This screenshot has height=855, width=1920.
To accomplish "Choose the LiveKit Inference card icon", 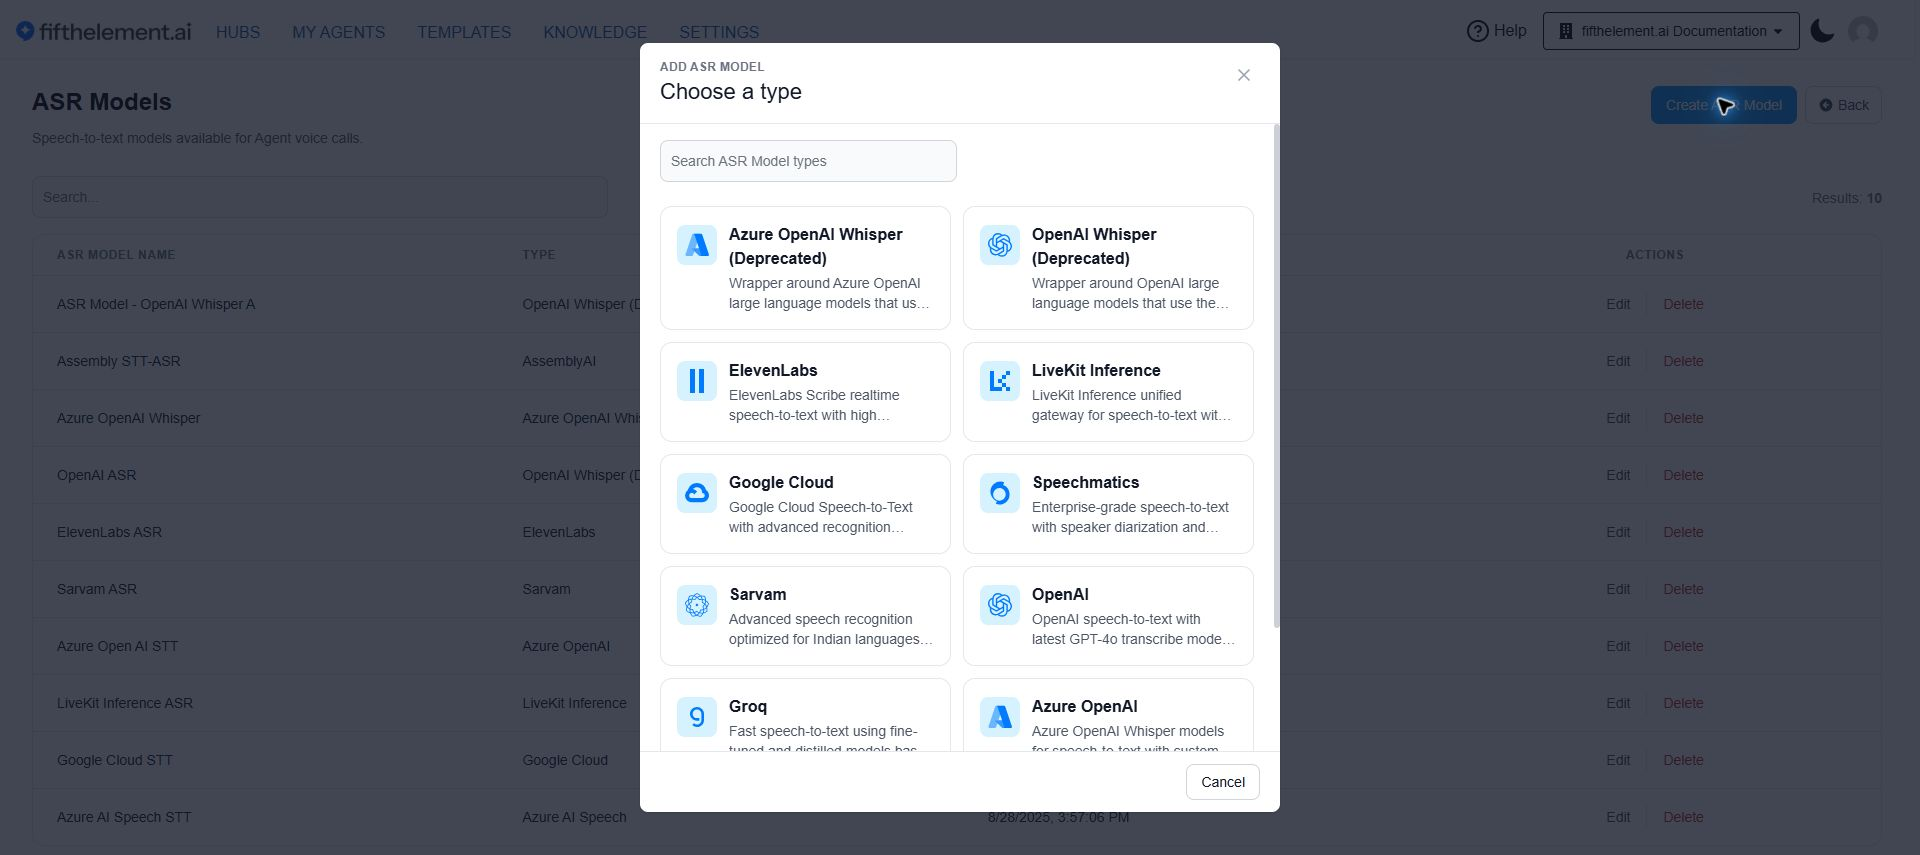I will pyautogui.click(x=1000, y=381).
